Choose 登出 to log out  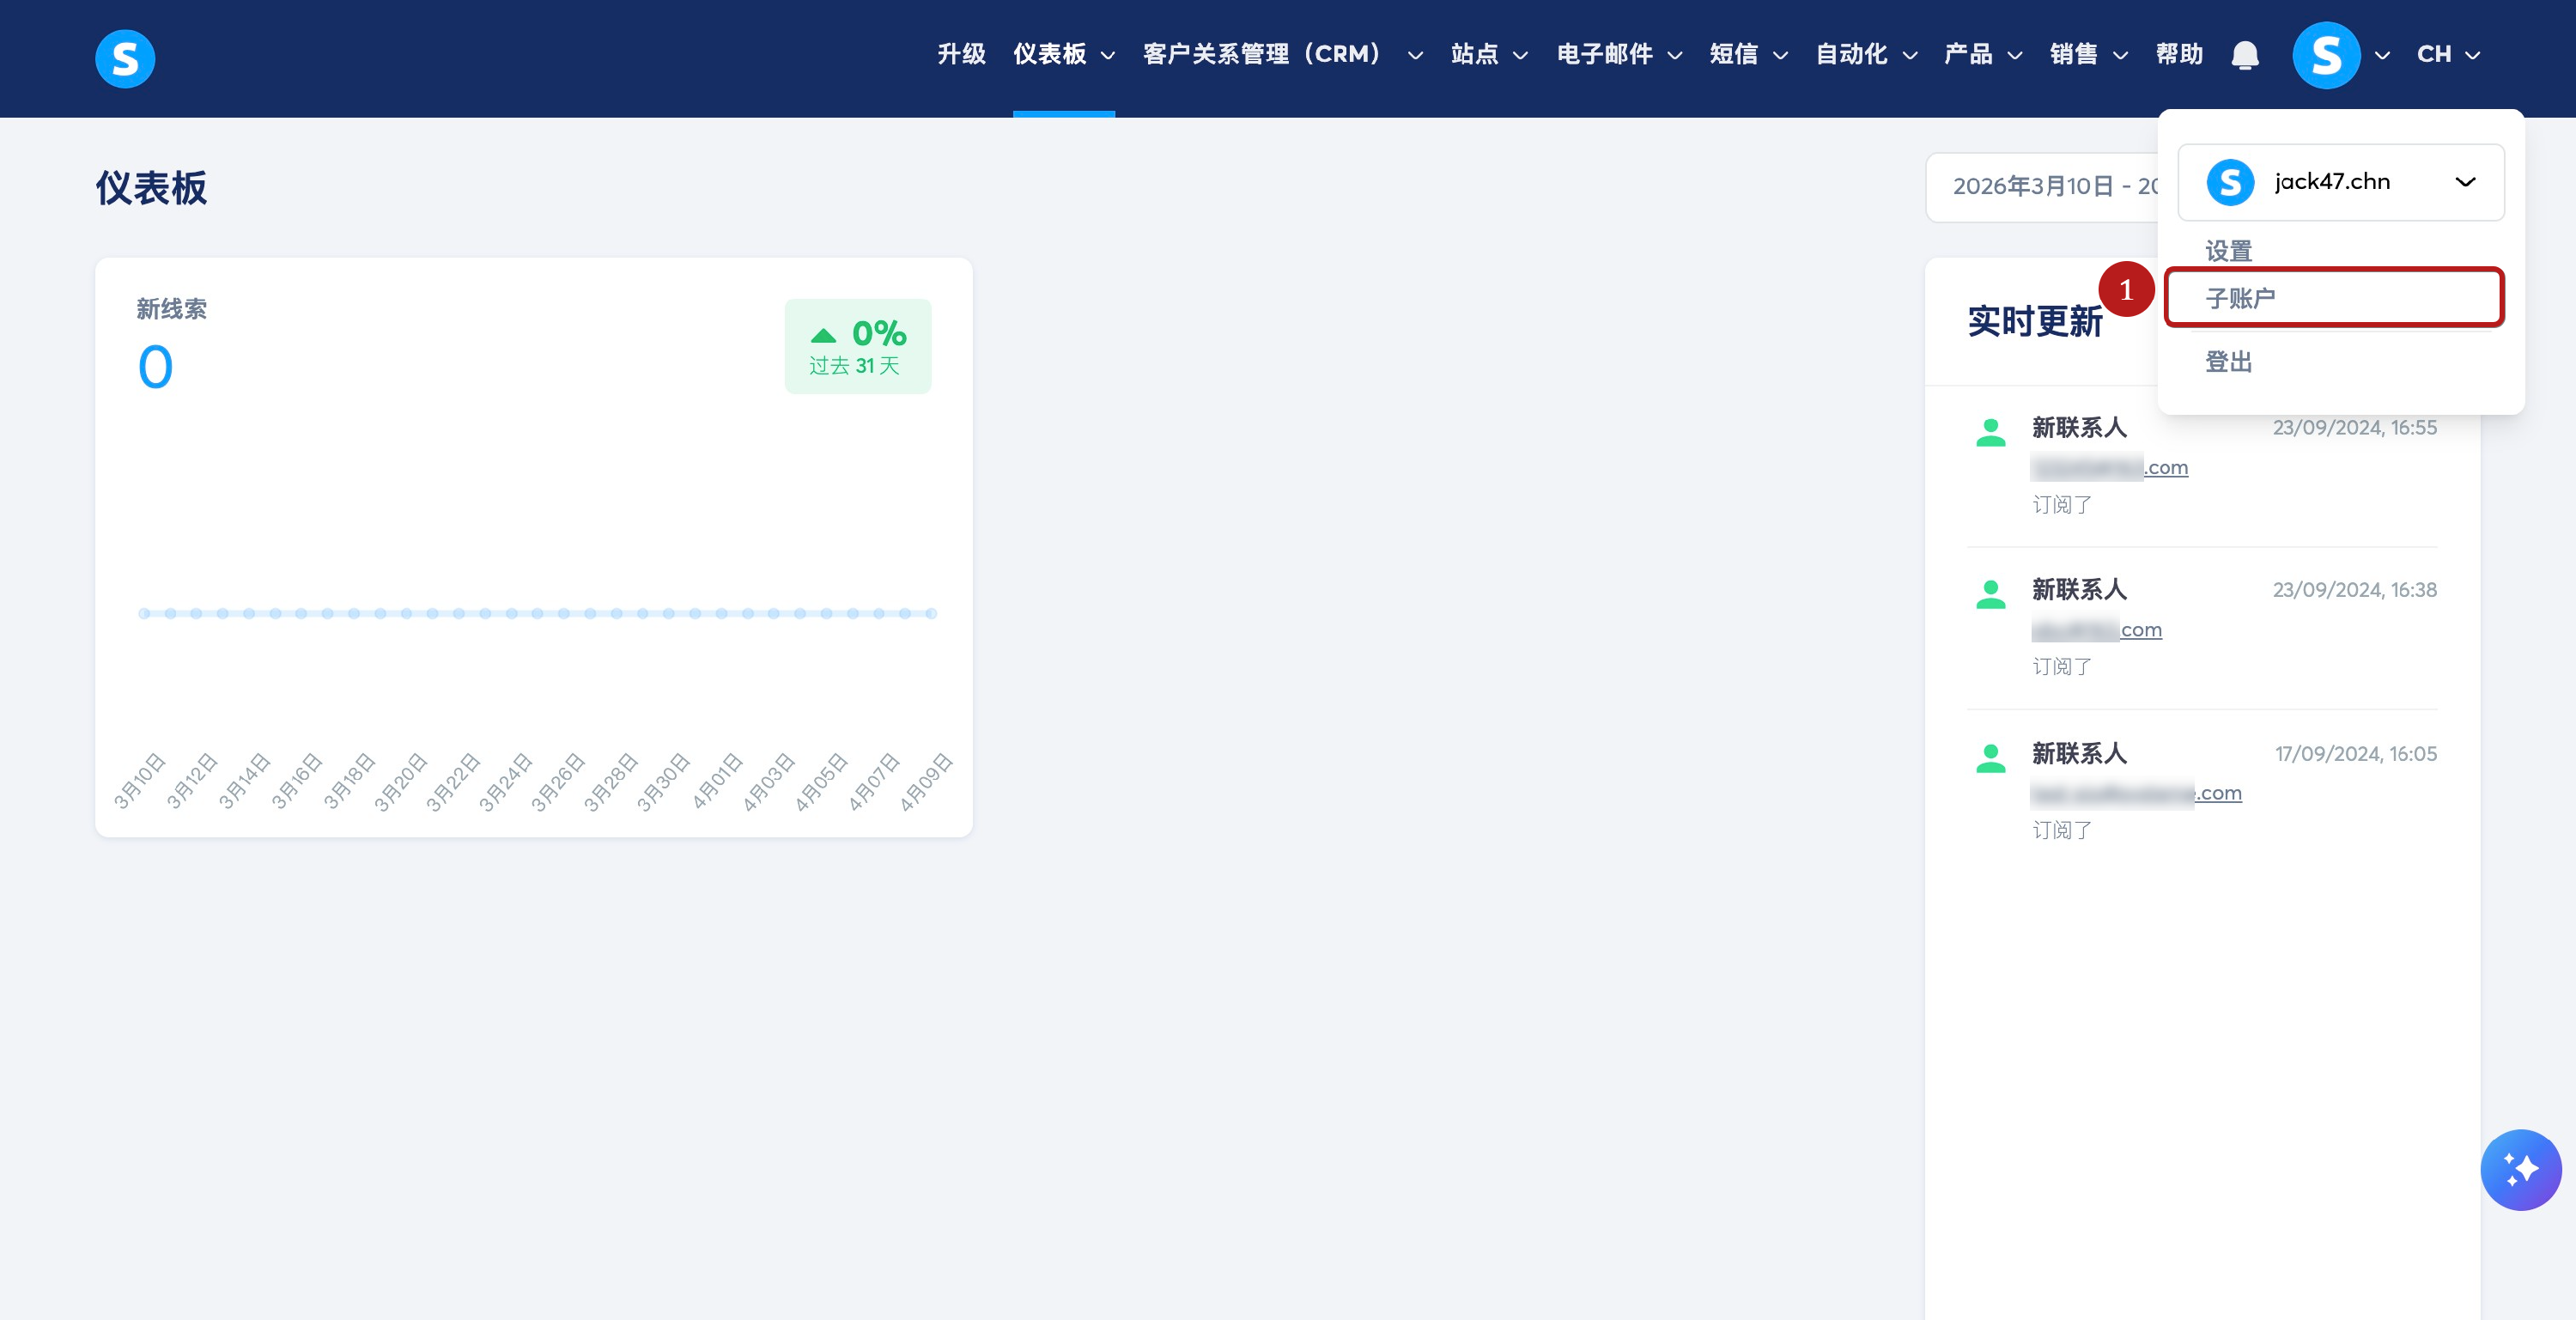coord(2229,362)
